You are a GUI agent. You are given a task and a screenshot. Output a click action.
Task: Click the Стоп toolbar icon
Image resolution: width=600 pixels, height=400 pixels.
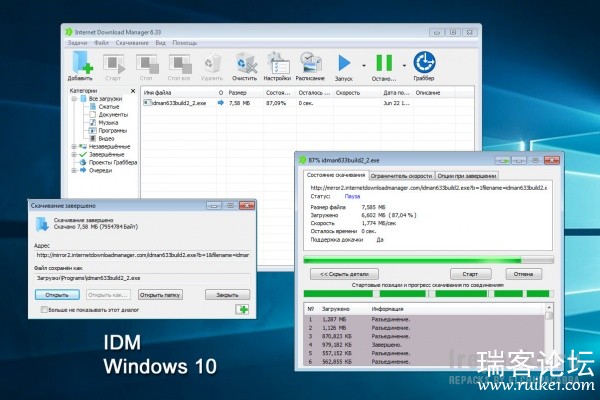click(x=147, y=64)
